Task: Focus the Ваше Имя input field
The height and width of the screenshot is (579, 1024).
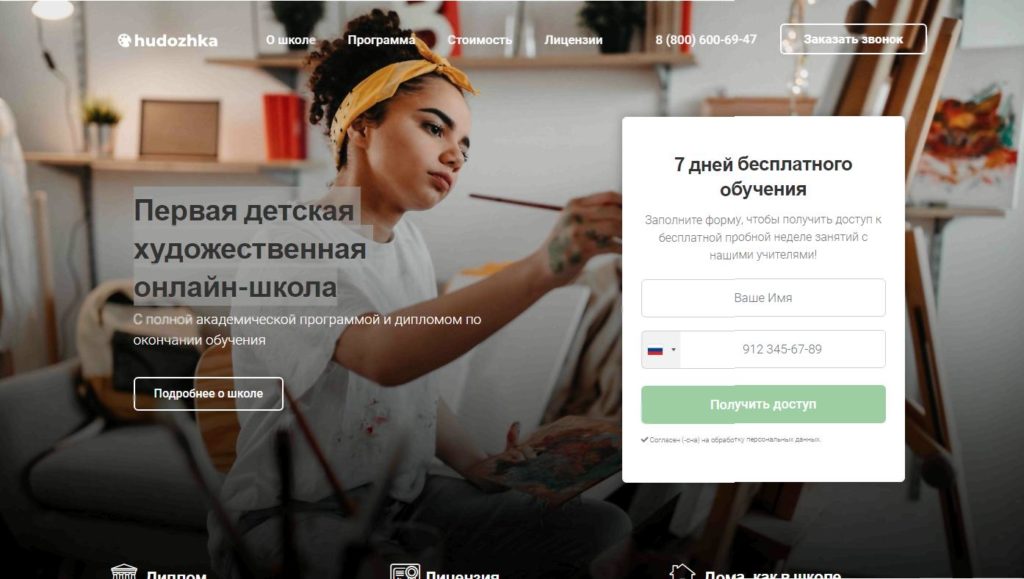Action: pos(763,298)
